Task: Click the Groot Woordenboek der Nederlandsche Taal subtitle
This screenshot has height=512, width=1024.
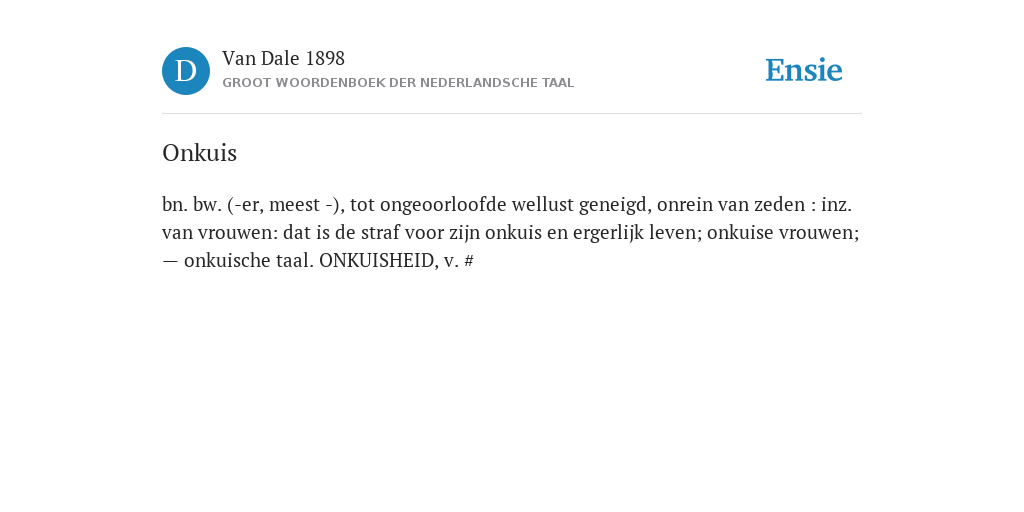Action: [x=398, y=83]
